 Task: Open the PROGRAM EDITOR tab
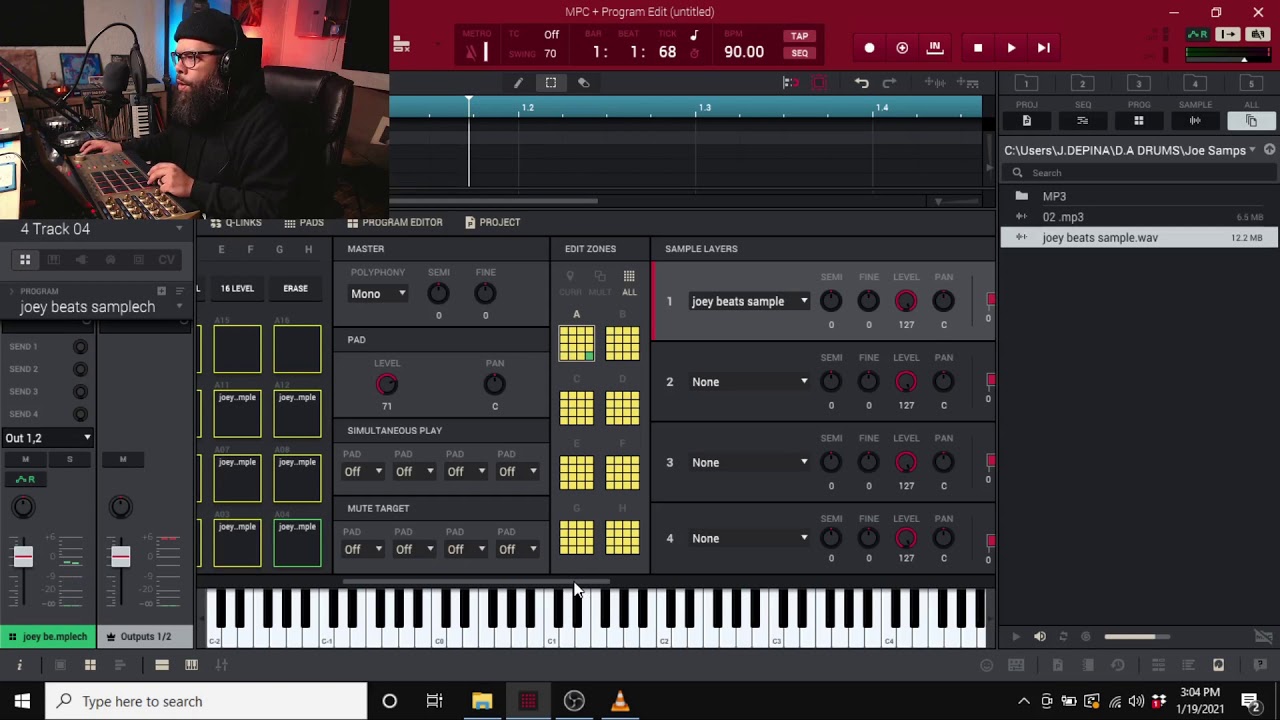[395, 222]
